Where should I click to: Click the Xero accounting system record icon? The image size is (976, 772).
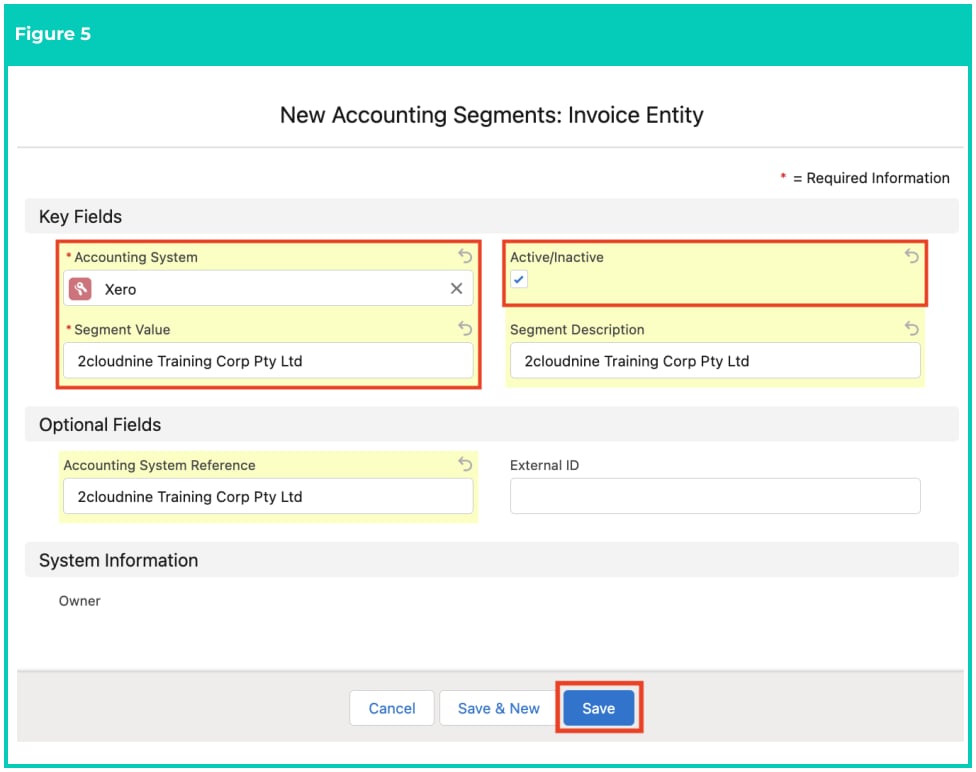coord(80,289)
